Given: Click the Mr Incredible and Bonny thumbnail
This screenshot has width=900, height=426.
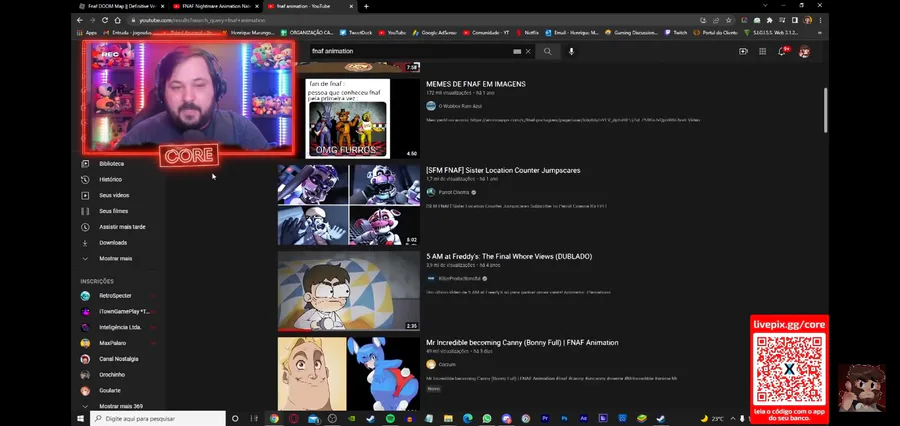Looking at the screenshot, I should click(x=348, y=374).
